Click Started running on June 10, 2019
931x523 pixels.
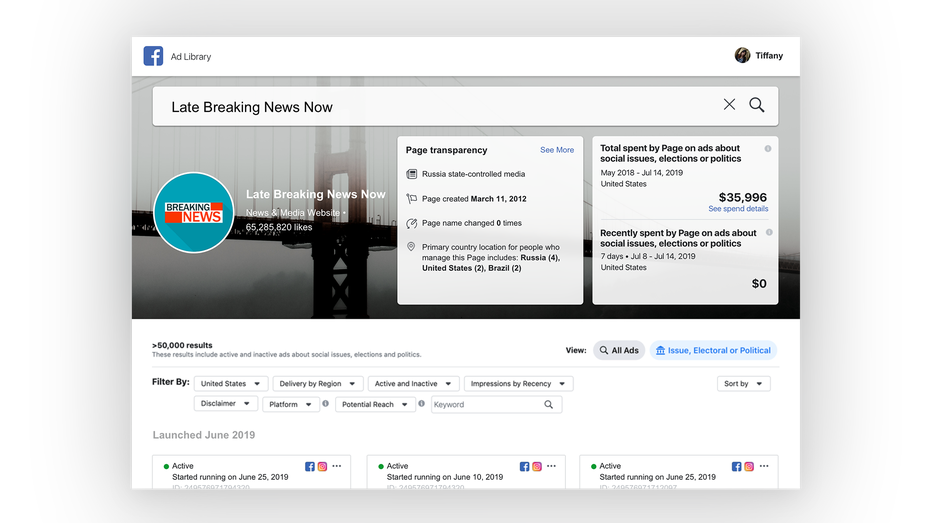pos(445,477)
